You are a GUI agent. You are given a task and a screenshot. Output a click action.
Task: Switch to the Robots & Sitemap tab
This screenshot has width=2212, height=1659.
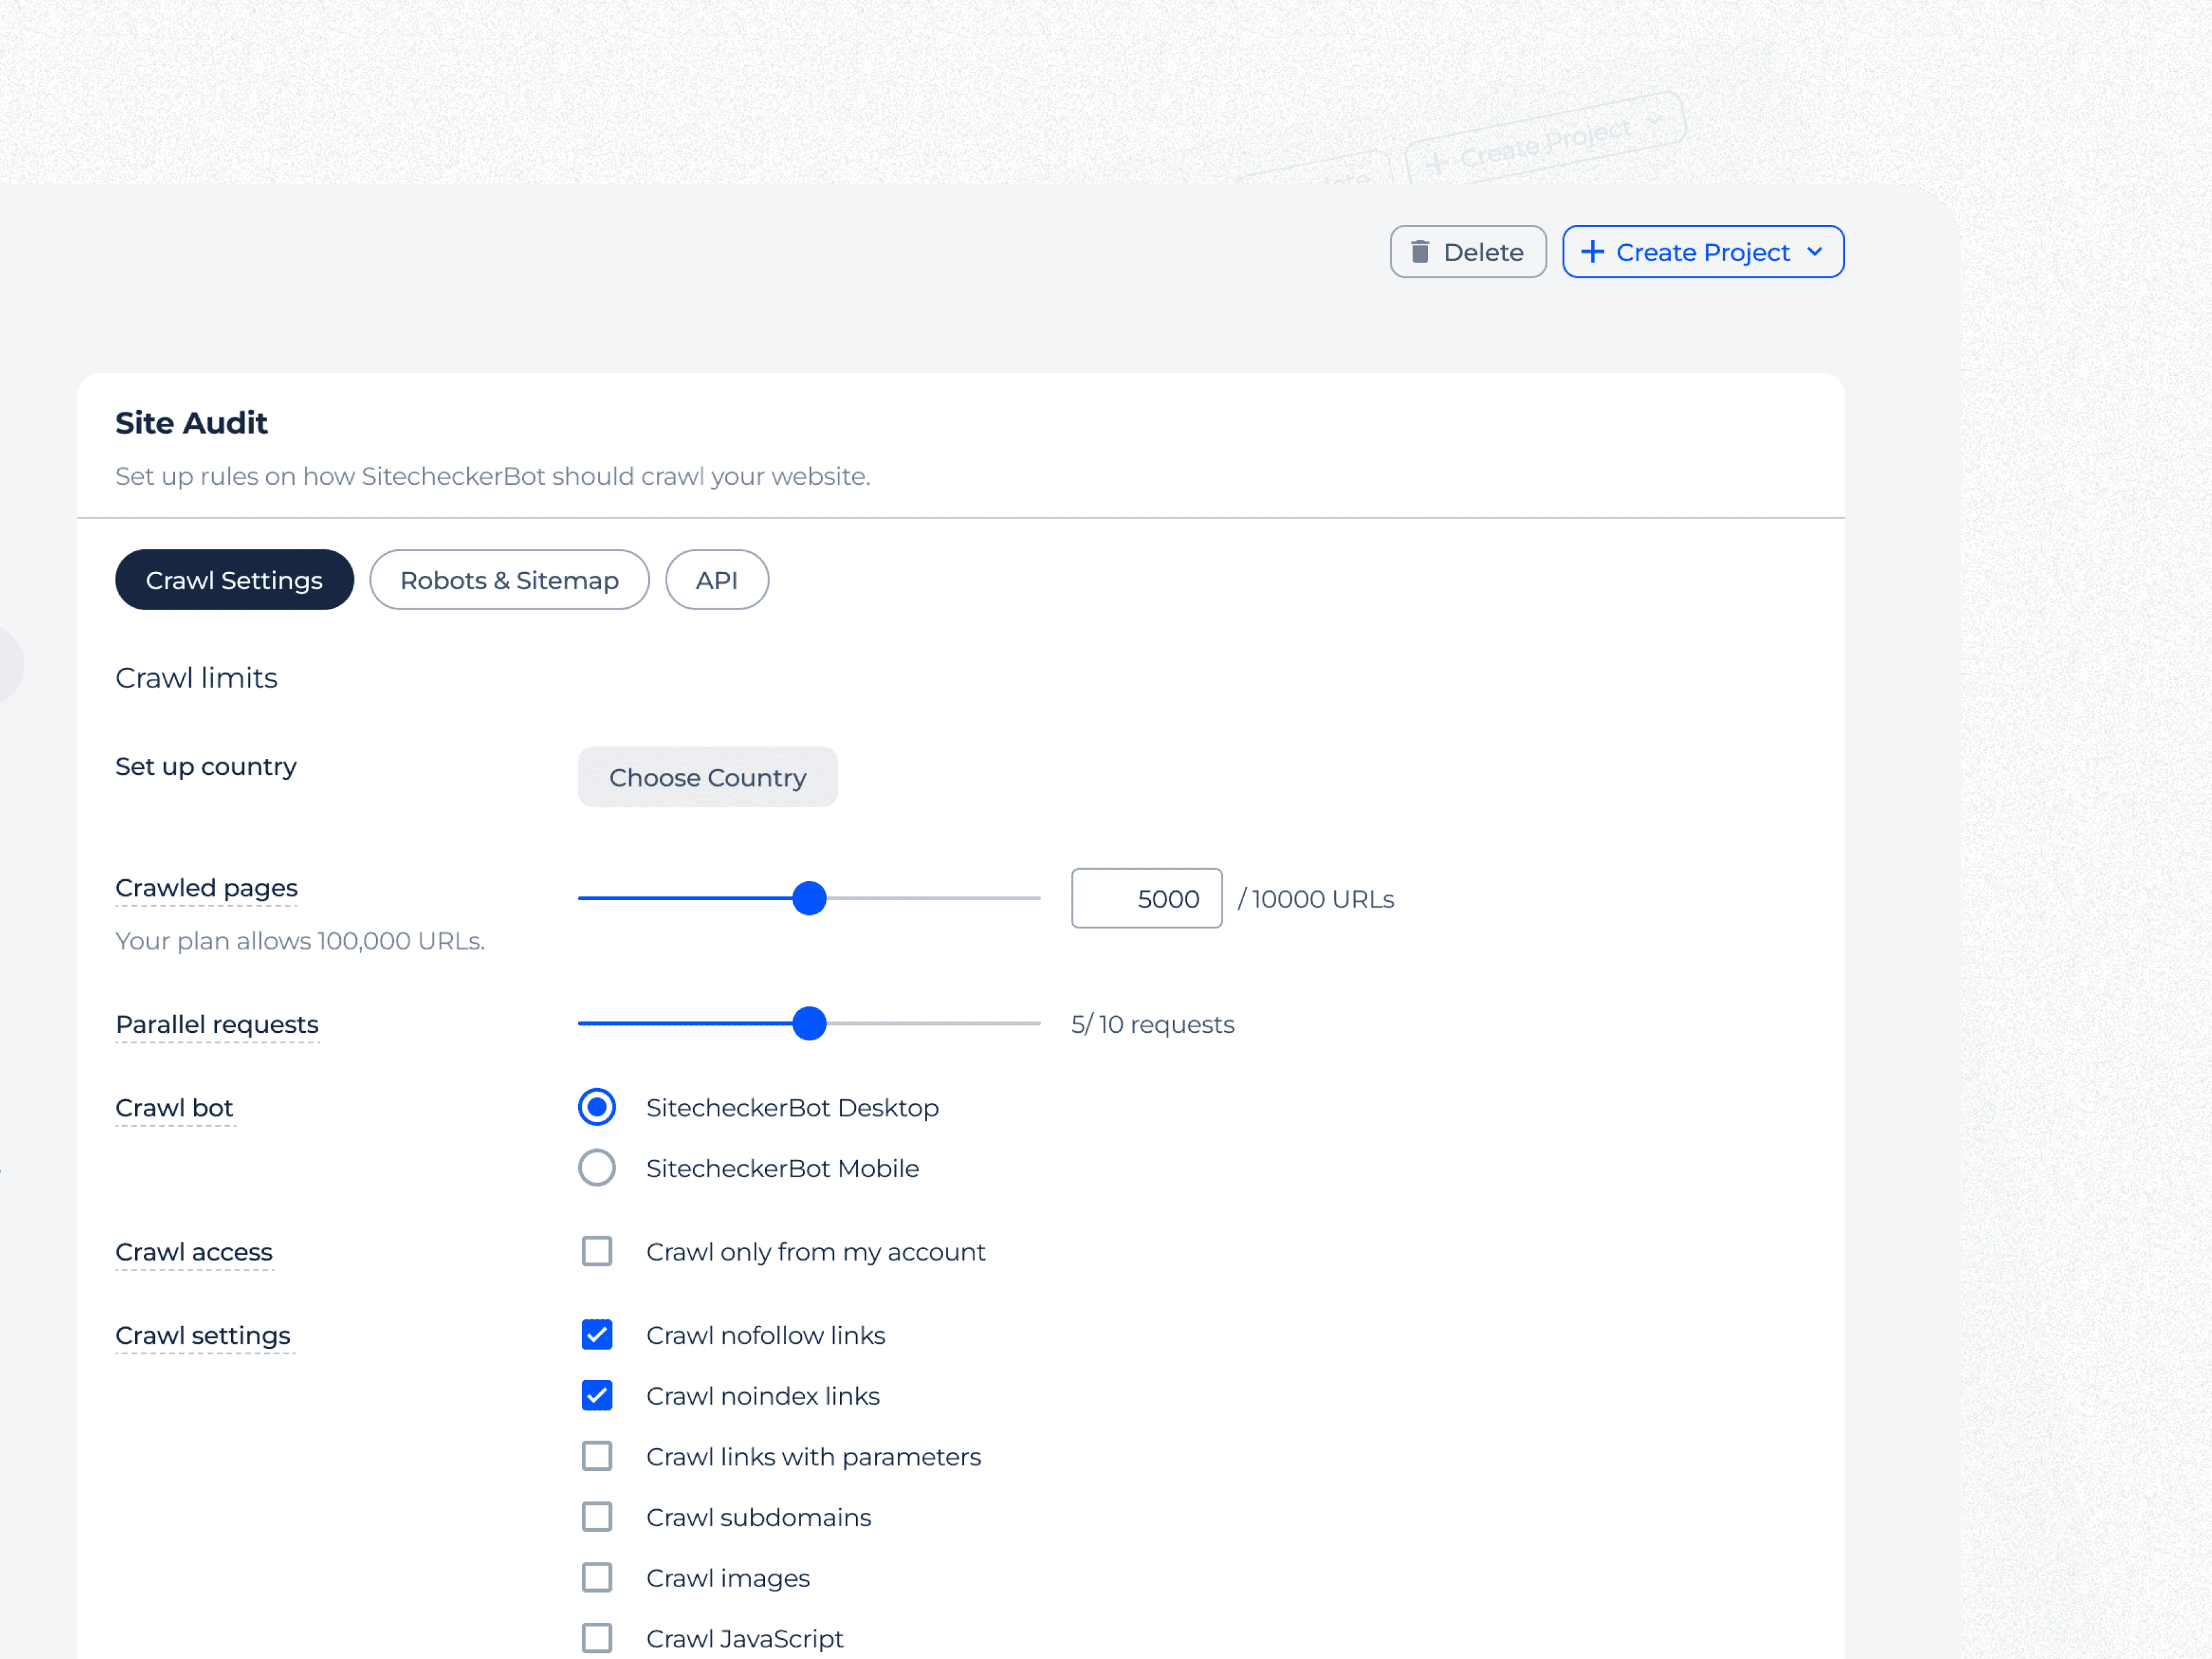509,580
